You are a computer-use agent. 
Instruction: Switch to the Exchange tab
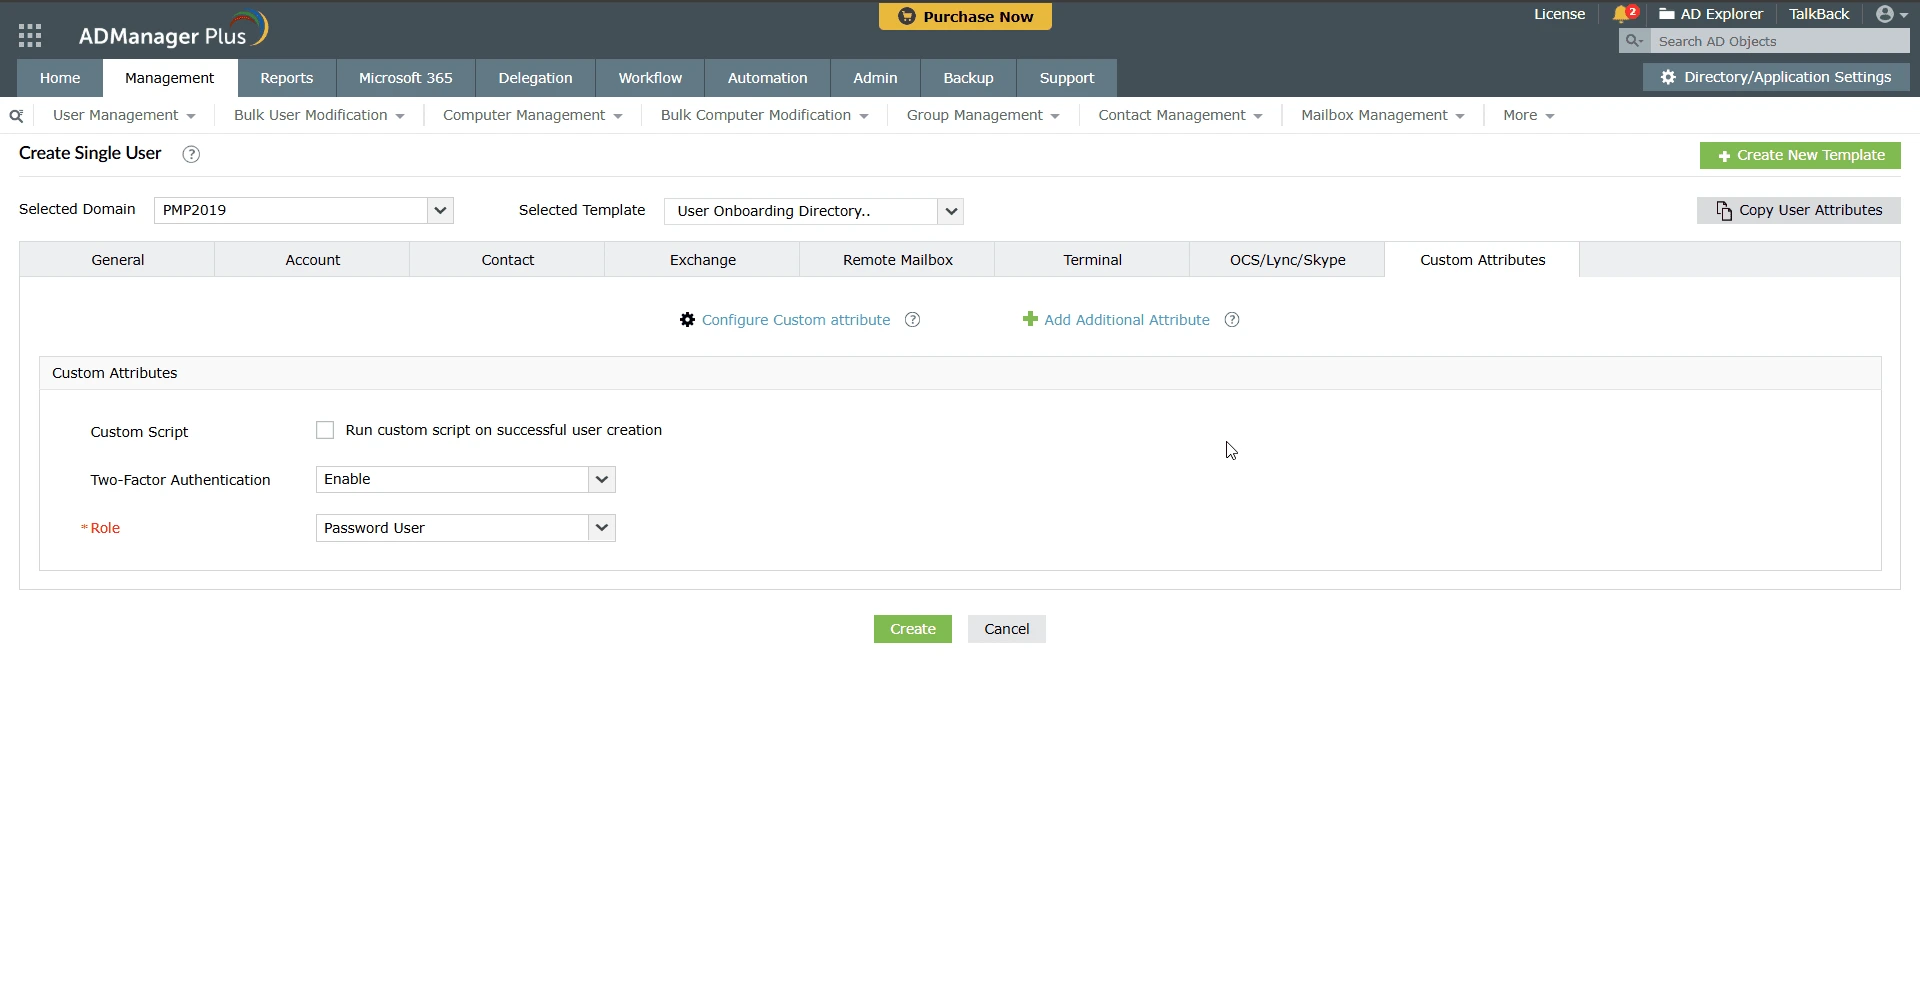[702, 259]
